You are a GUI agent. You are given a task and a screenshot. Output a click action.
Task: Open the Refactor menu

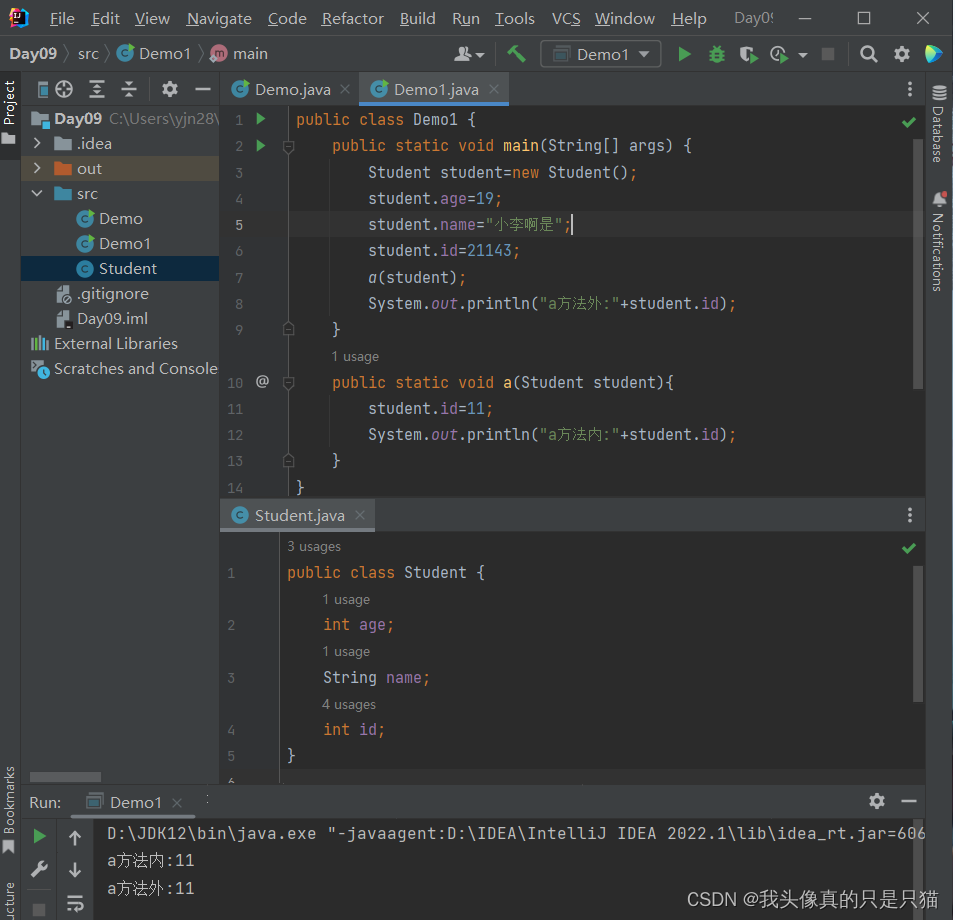353,19
